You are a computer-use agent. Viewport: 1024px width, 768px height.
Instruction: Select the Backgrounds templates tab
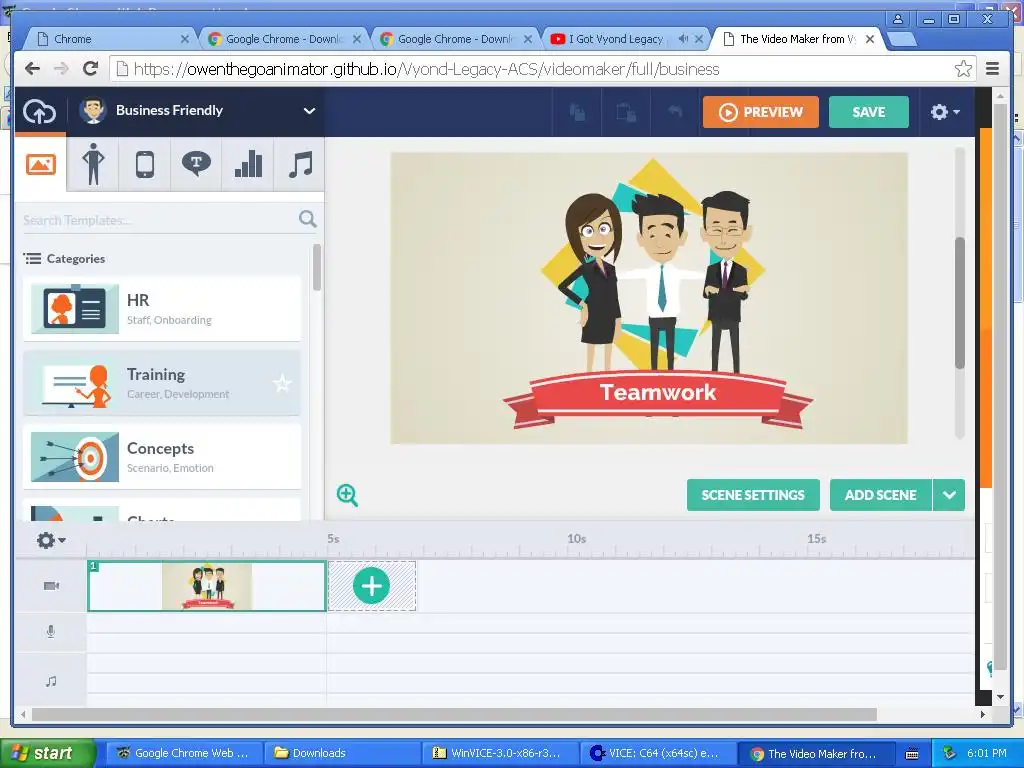40,164
